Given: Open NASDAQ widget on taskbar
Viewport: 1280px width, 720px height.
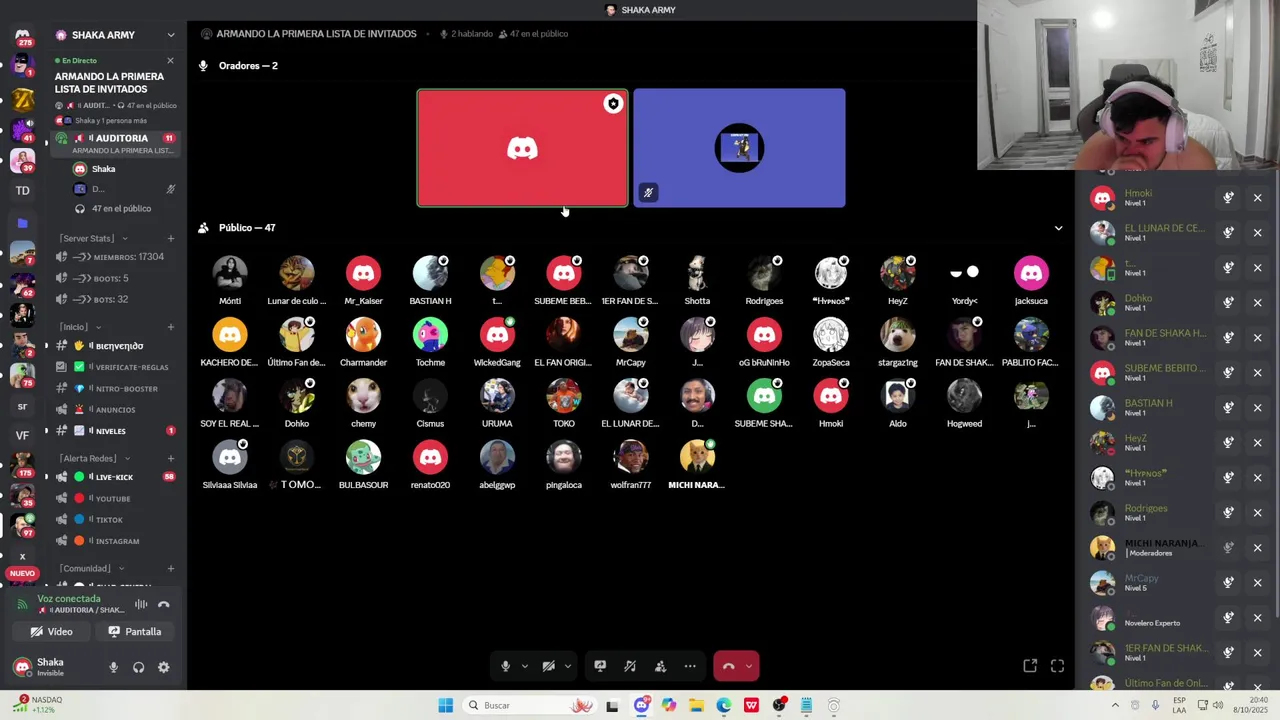Looking at the screenshot, I should coord(40,705).
